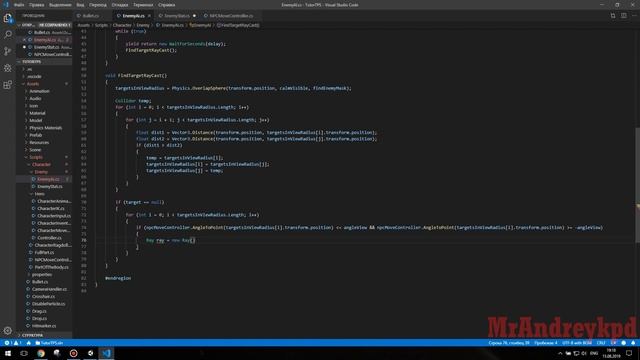Image resolution: width=640 pixels, height=360 pixels.
Task: Click the editor layout icon near top right
Action: click(624, 16)
